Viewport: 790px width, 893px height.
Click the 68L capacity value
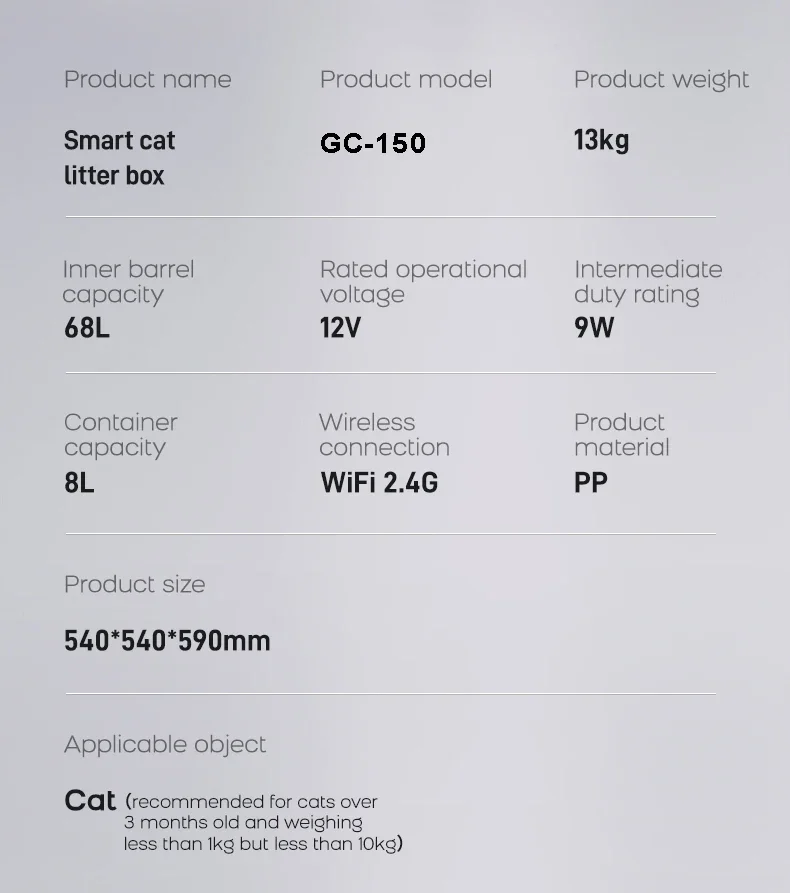87,328
